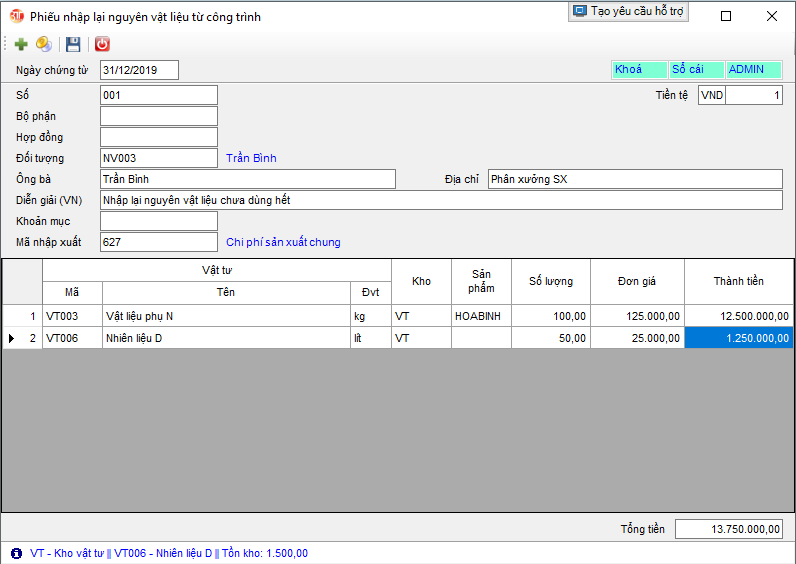Open the Đối tượng lookup field NV003
Image resolution: width=796 pixels, height=564 pixels.
(159, 158)
